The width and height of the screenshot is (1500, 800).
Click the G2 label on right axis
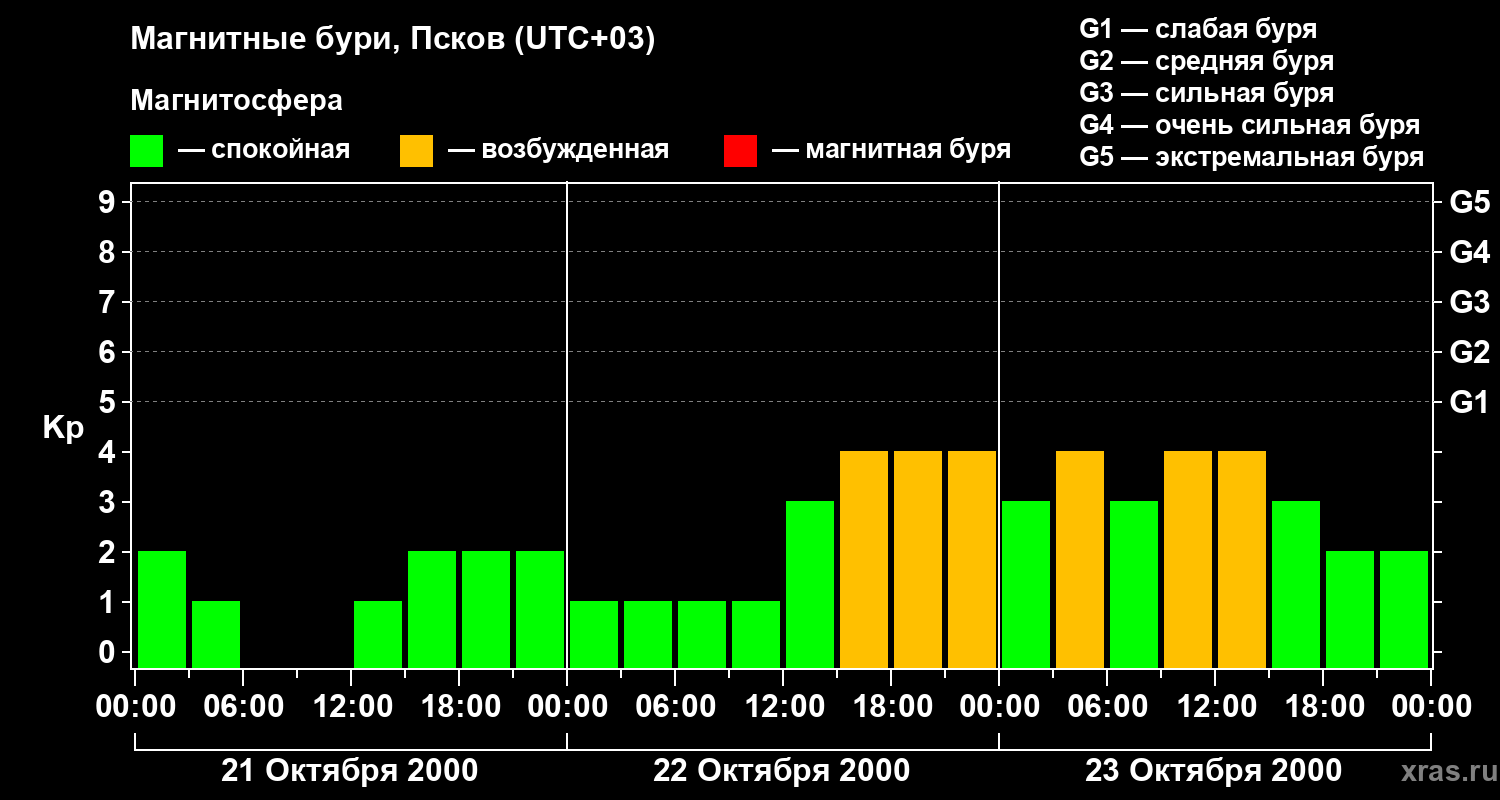point(1469,352)
